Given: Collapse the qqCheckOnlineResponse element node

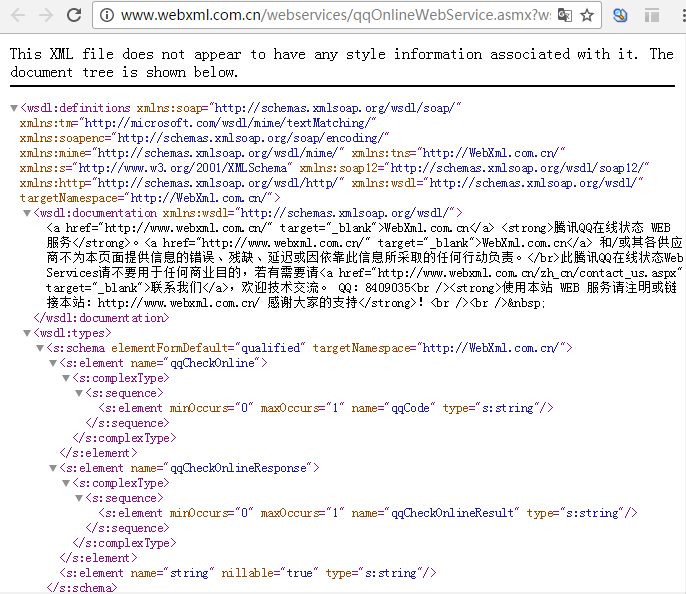Looking at the screenshot, I should 53,468.
